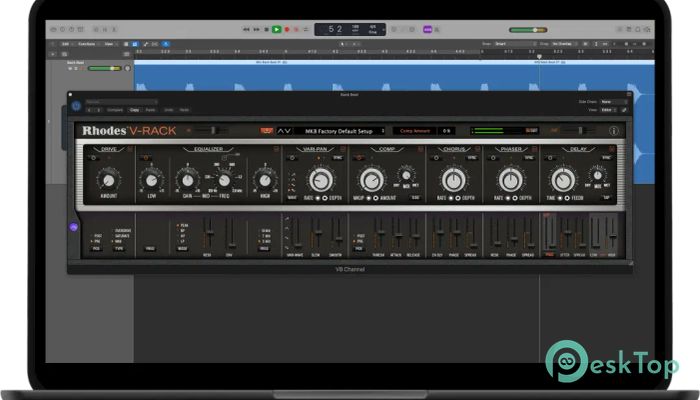This screenshot has height=400, width=700.
Task: Click the Comp Attack fader
Action: [397, 234]
